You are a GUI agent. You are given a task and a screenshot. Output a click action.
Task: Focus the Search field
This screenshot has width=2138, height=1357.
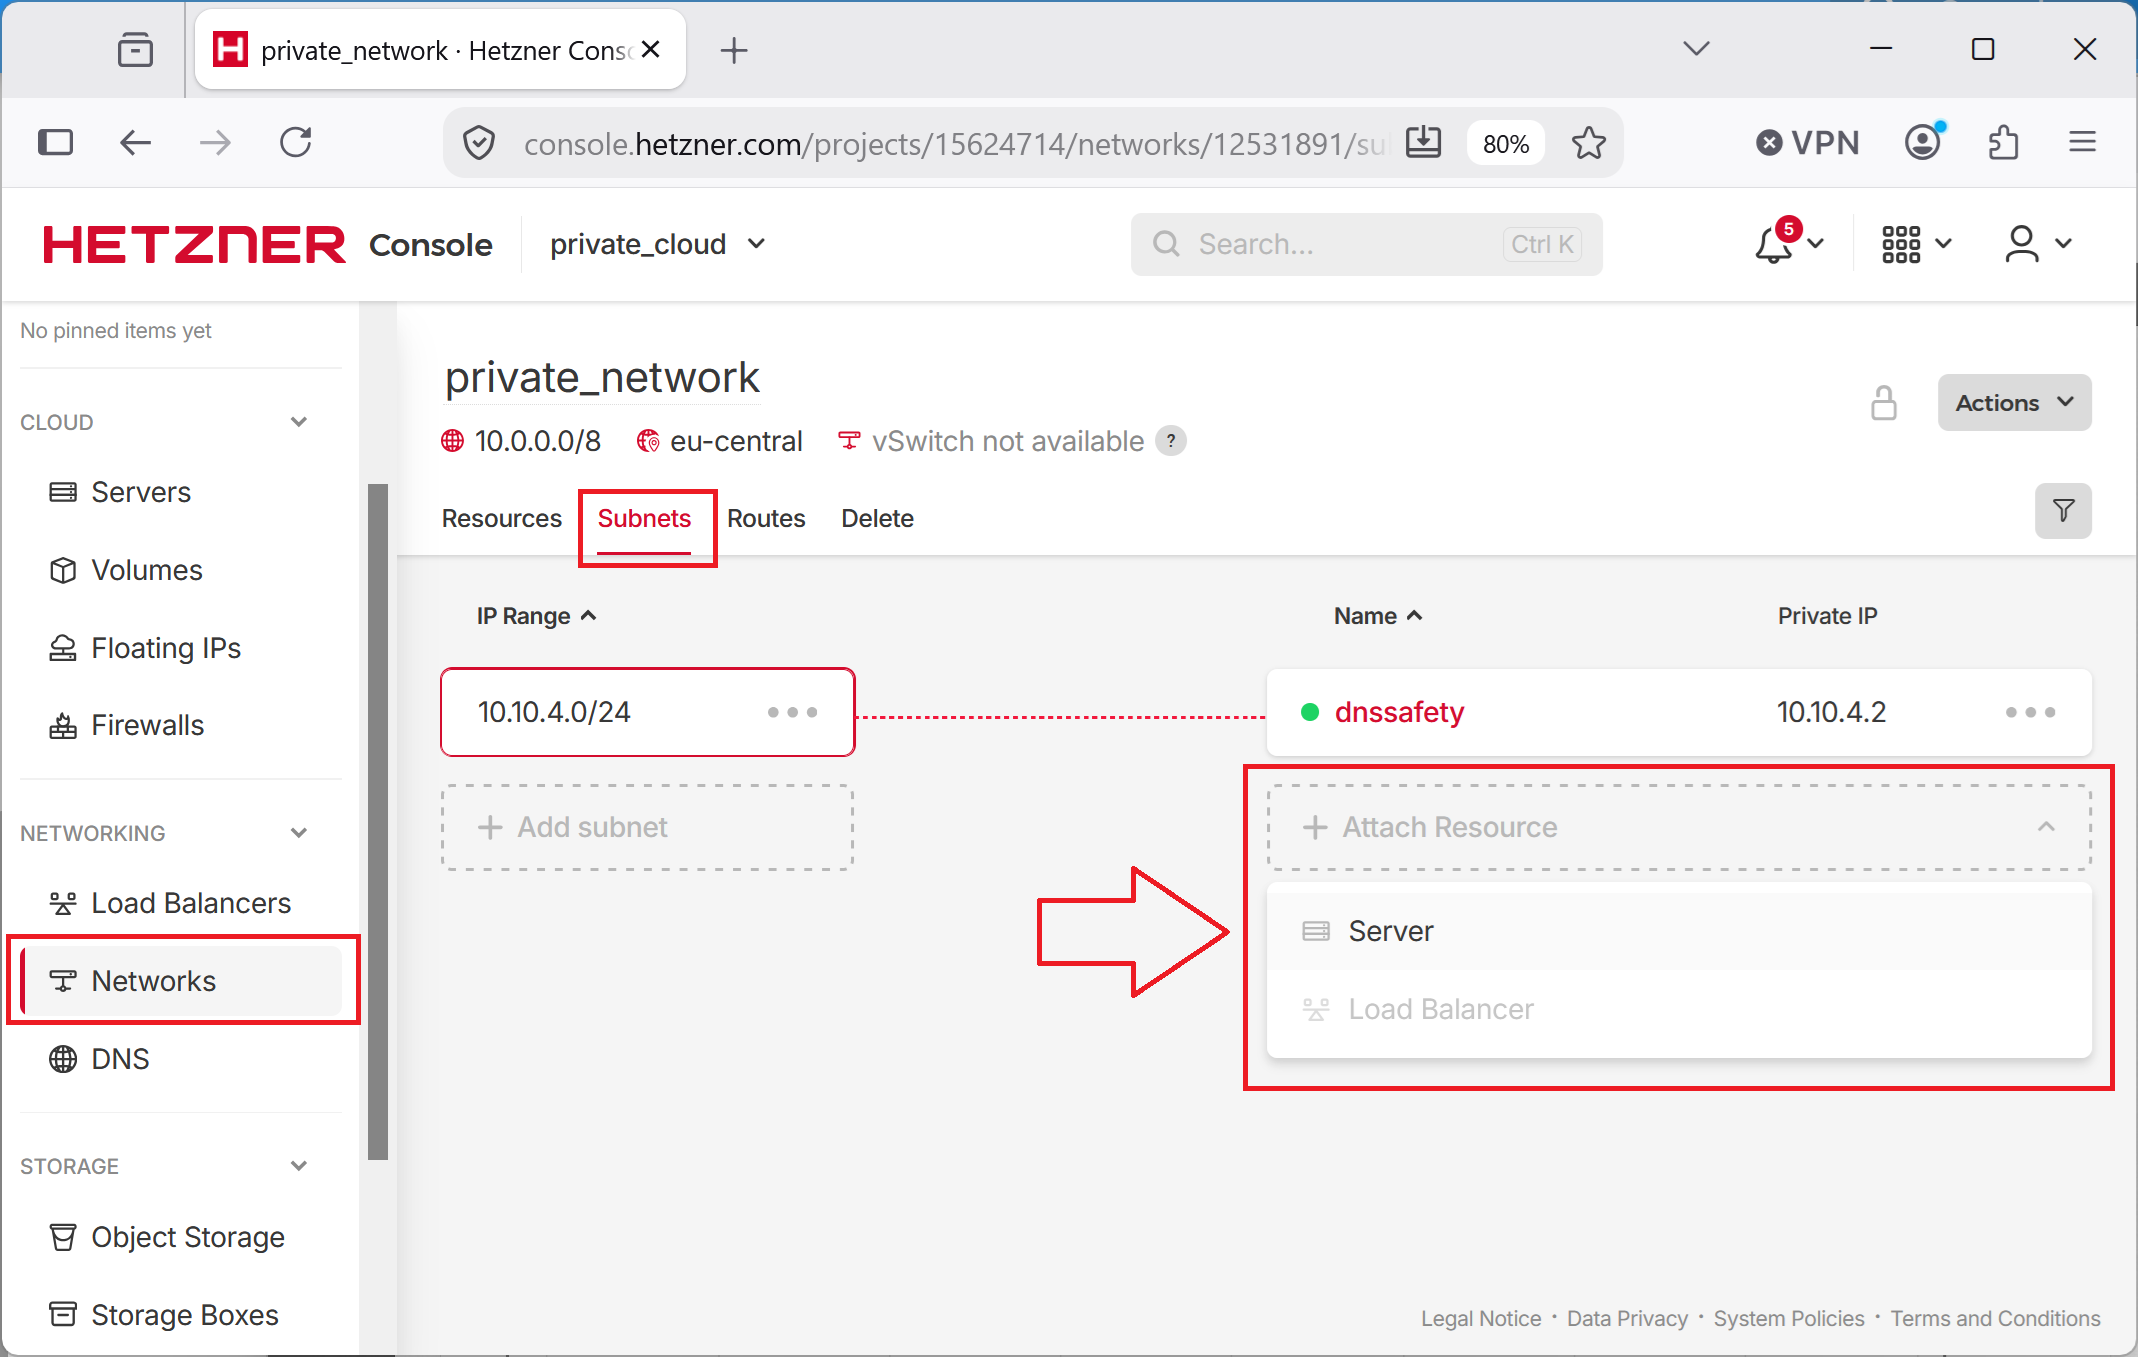click(x=1366, y=244)
